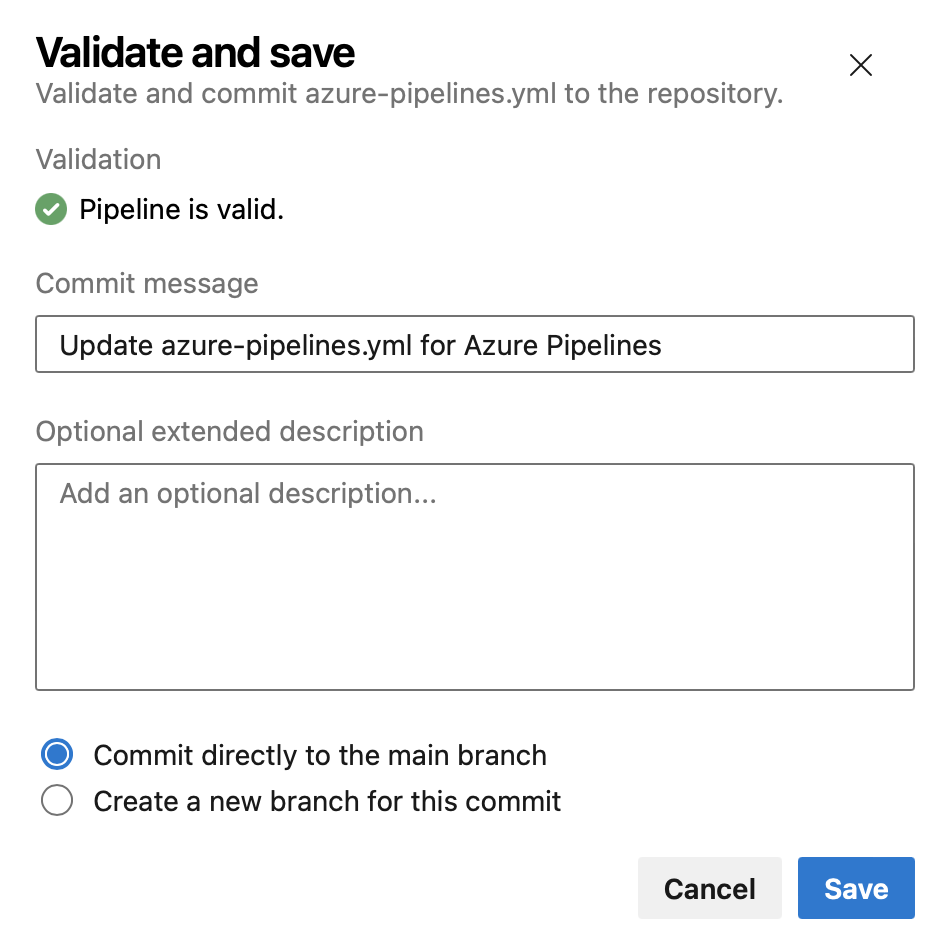Click the 'Pipeline is valid.' status text

tap(181, 211)
